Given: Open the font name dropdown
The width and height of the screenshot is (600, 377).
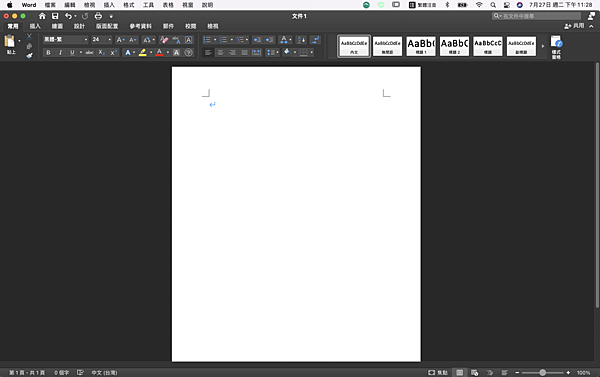Looking at the screenshot, I should 86,40.
